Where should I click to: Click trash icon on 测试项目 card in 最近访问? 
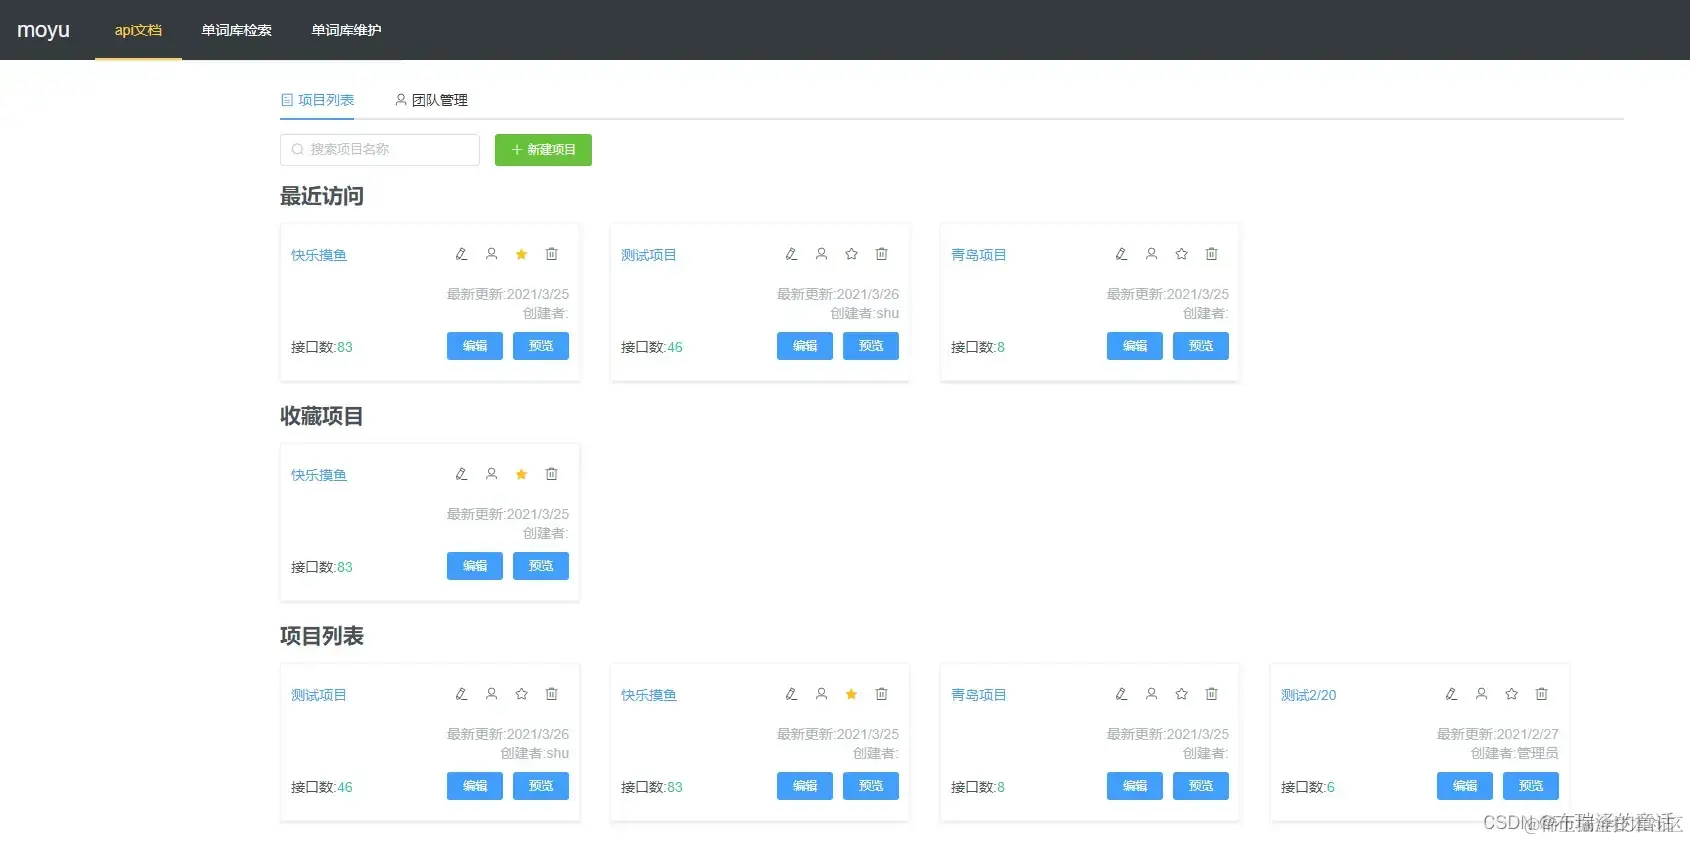coord(881,254)
